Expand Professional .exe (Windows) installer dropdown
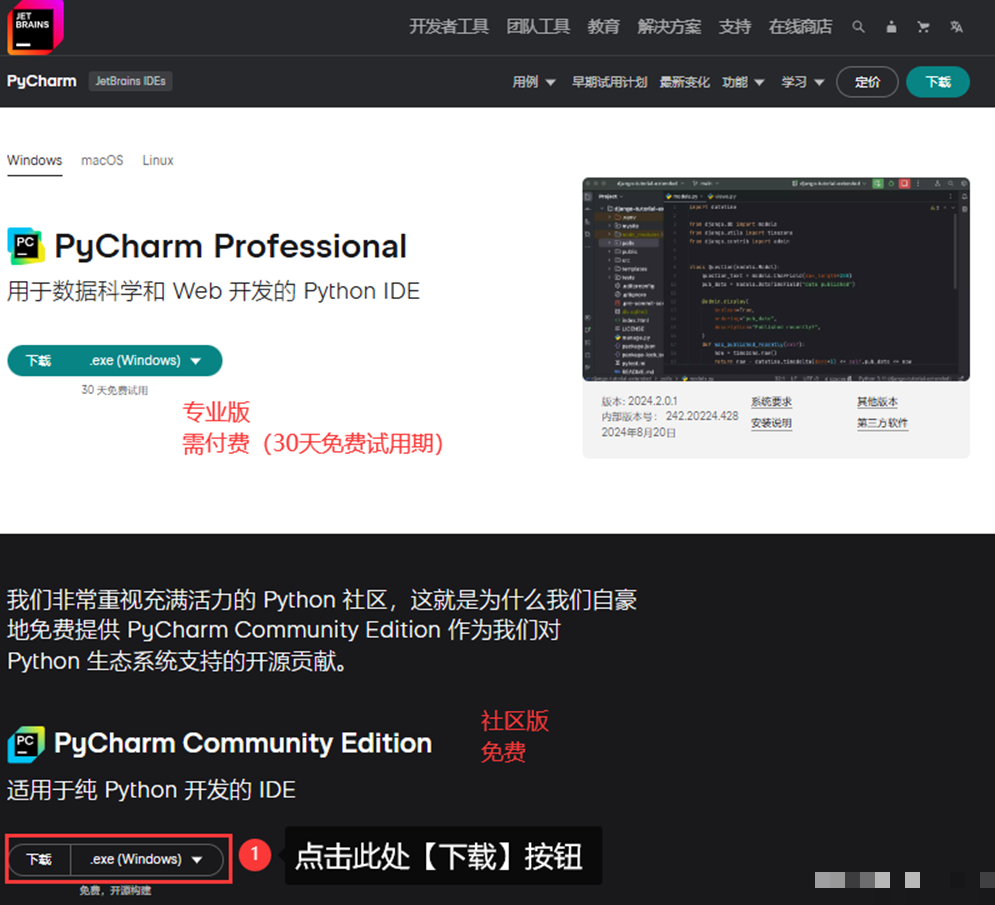995x905 pixels. pos(146,360)
